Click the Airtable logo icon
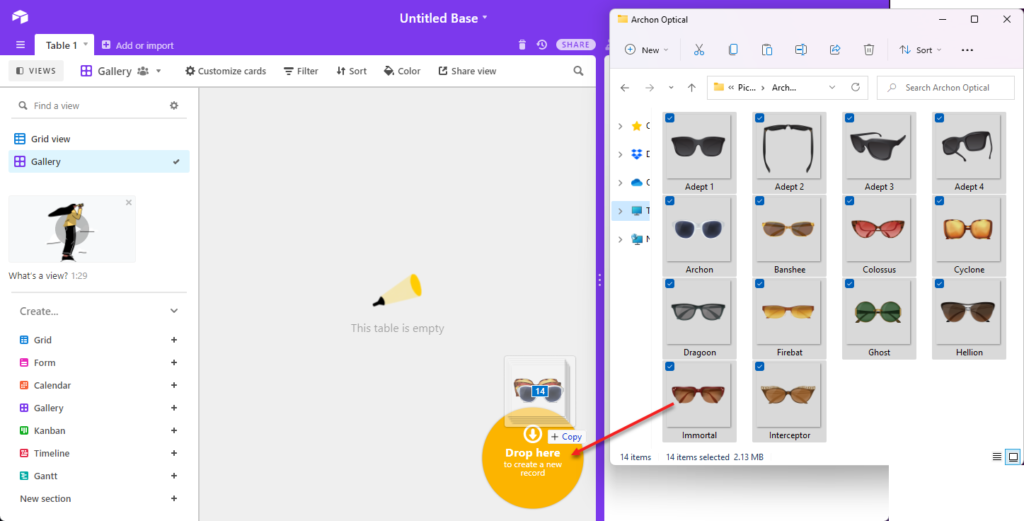The width and height of the screenshot is (1024, 521). click(x=20, y=18)
